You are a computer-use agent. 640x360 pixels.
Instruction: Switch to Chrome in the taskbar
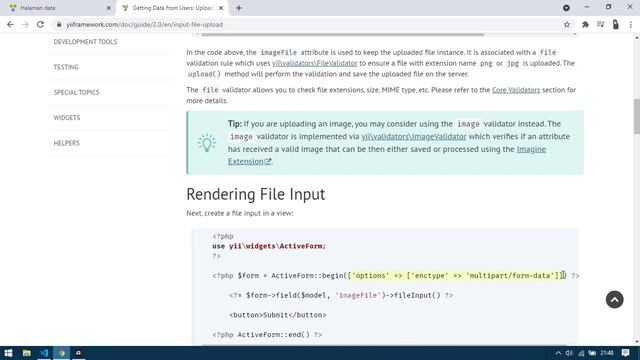(x=62, y=353)
